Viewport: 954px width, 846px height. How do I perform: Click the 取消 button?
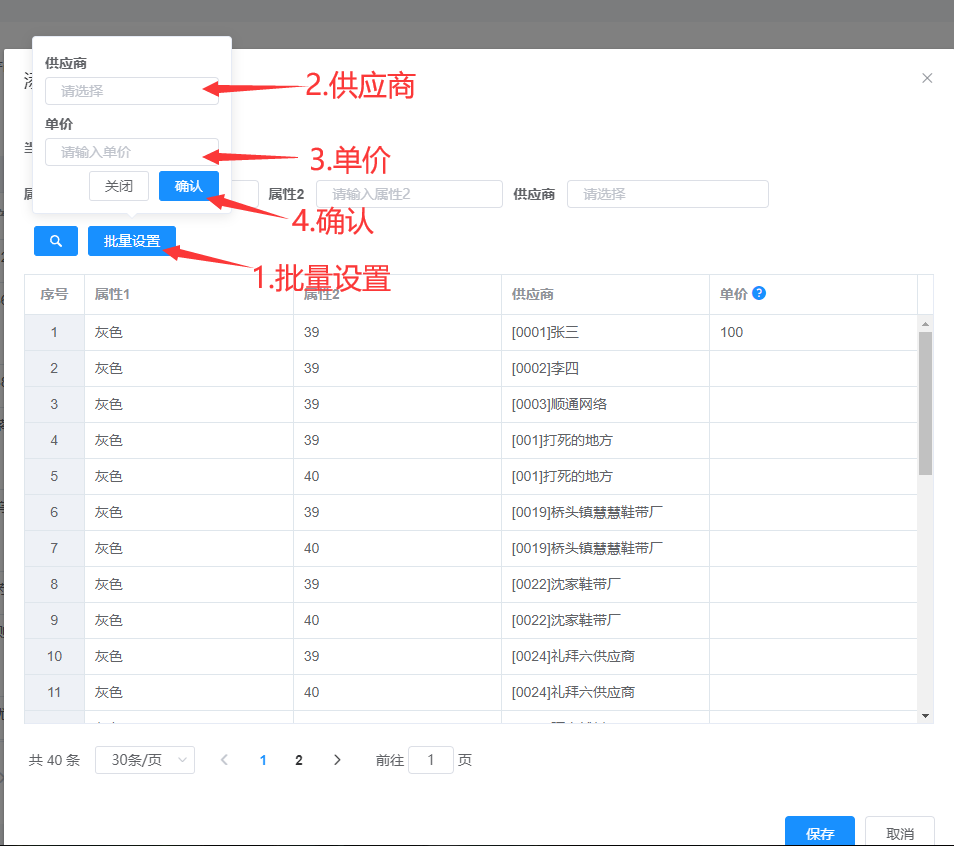pyautogui.click(x=899, y=832)
